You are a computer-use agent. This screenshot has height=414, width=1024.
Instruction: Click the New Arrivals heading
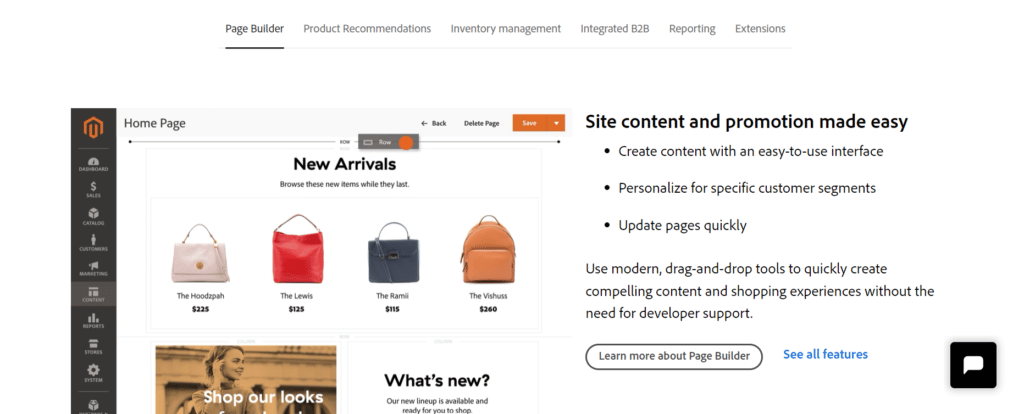click(344, 163)
